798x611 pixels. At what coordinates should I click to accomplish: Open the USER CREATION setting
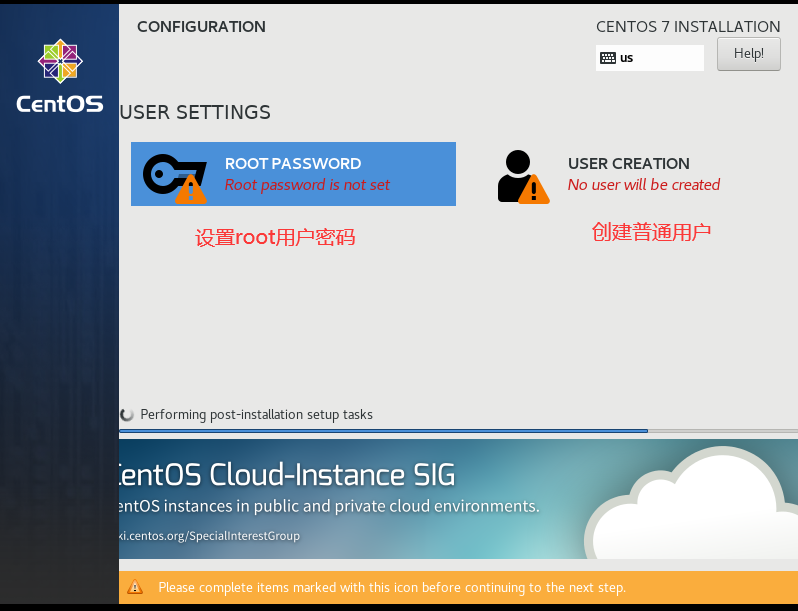[x=609, y=176]
